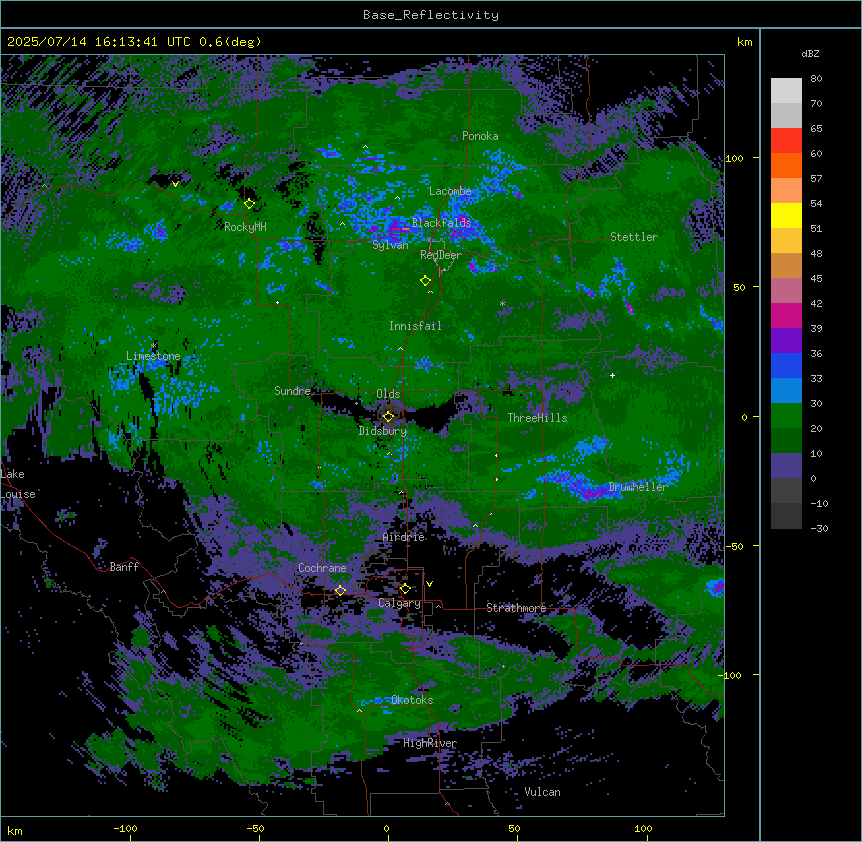Select the Cochrane label
Viewport: 862px width, 842px height.
[x=322, y=568]
